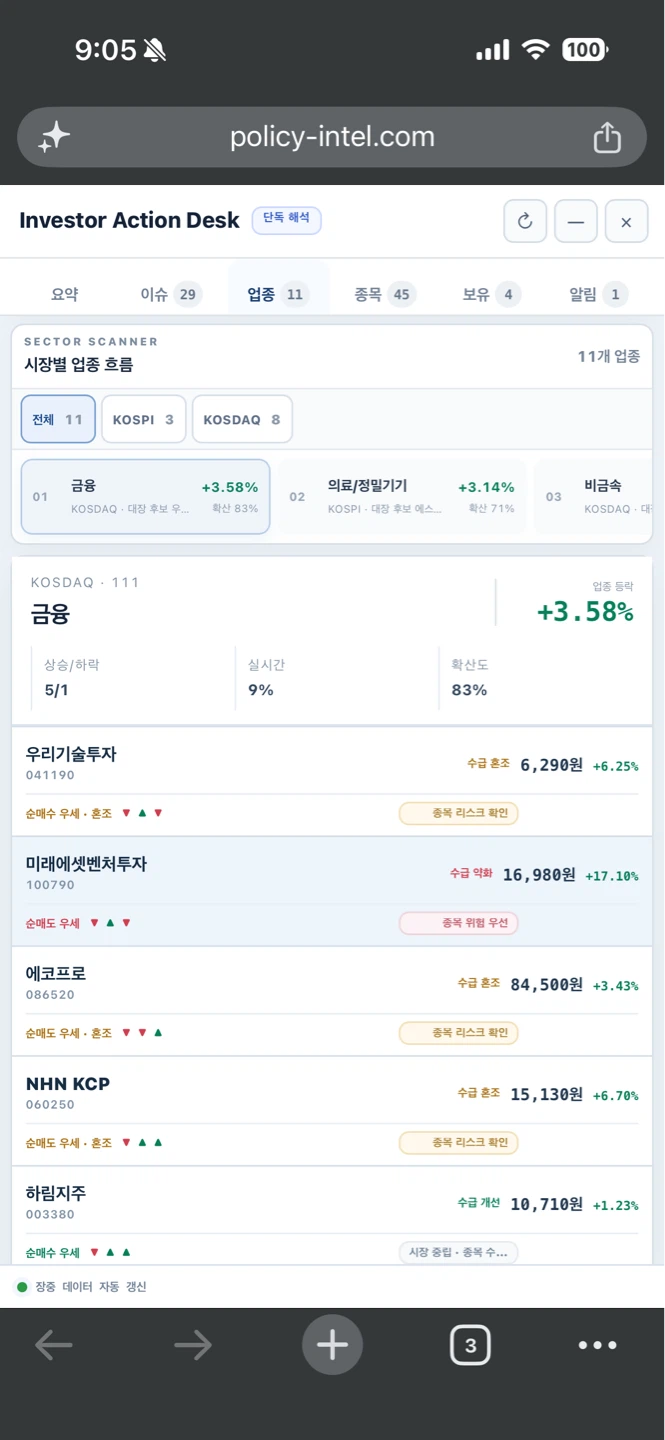Open the browser three-dots menu
Image resolution: width=665 pixels, height=1440 pixels.
tap(597, 1345)
